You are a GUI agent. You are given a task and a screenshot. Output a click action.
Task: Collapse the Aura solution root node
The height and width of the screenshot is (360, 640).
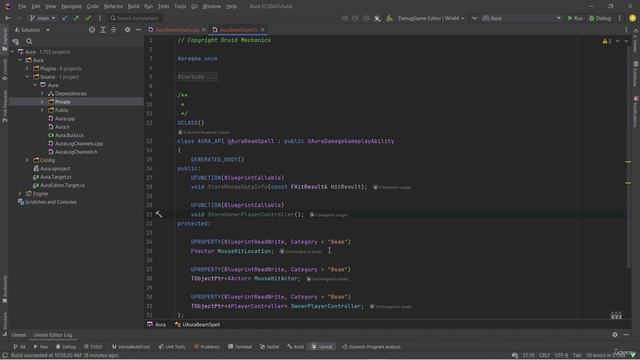pyautogui.click(x=12, y=52)
